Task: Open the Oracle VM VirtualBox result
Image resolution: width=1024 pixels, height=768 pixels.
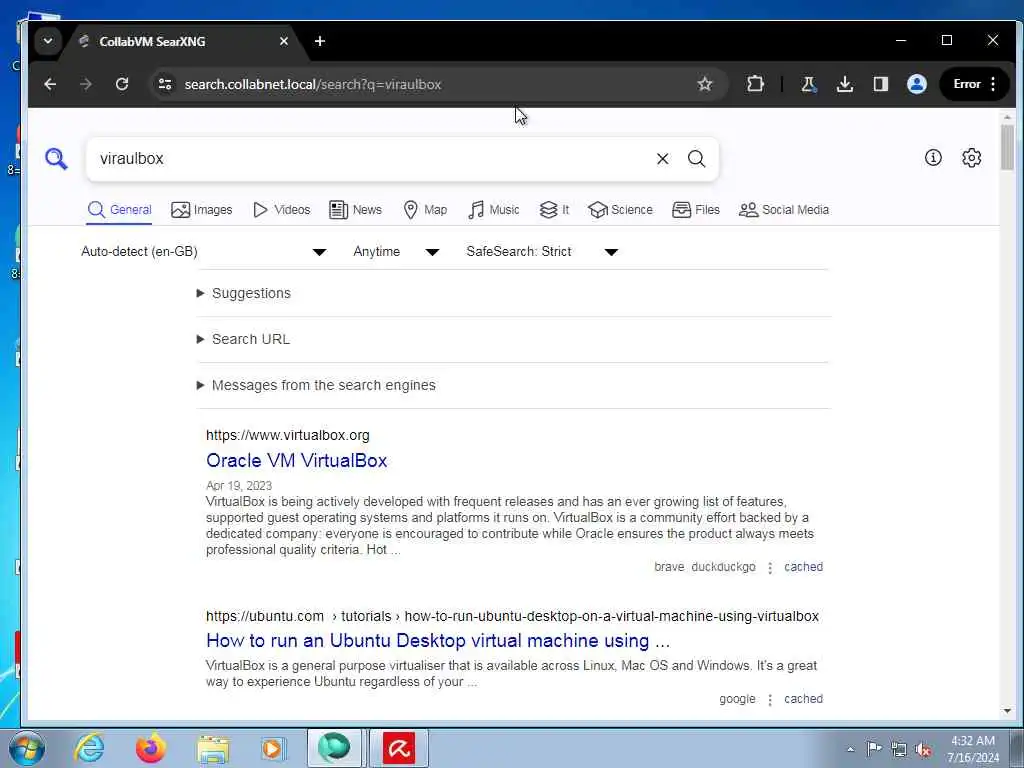Action: 296,460
